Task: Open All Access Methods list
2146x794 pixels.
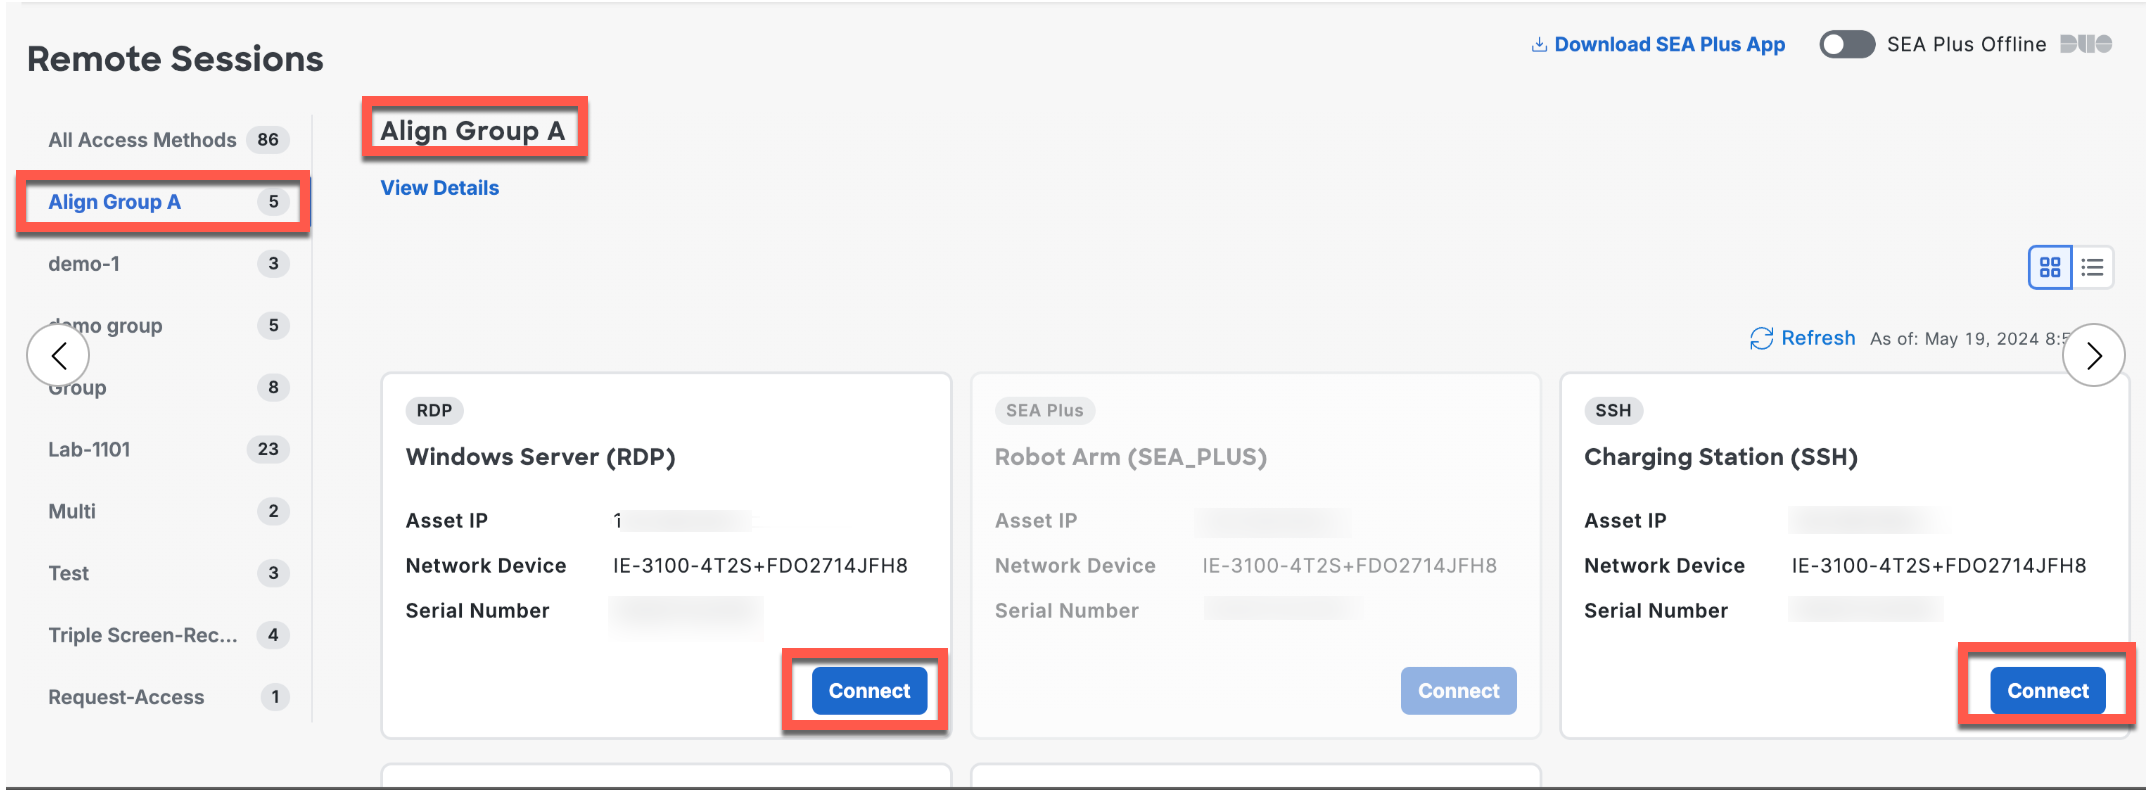Action: [x=142, y=140]
